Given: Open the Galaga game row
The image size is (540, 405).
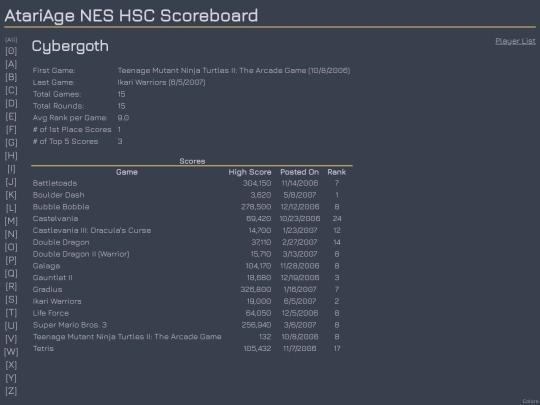Looking at the screenshot, I should tap(46, 266).
